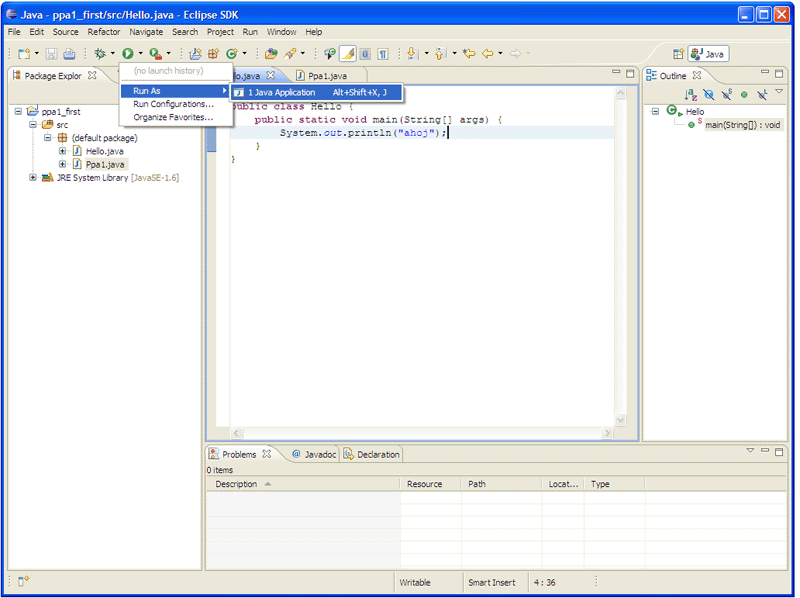Open the Debug dropdown arrow
Image resolution: width=800 pixels, height=598 pixels.
112,54
